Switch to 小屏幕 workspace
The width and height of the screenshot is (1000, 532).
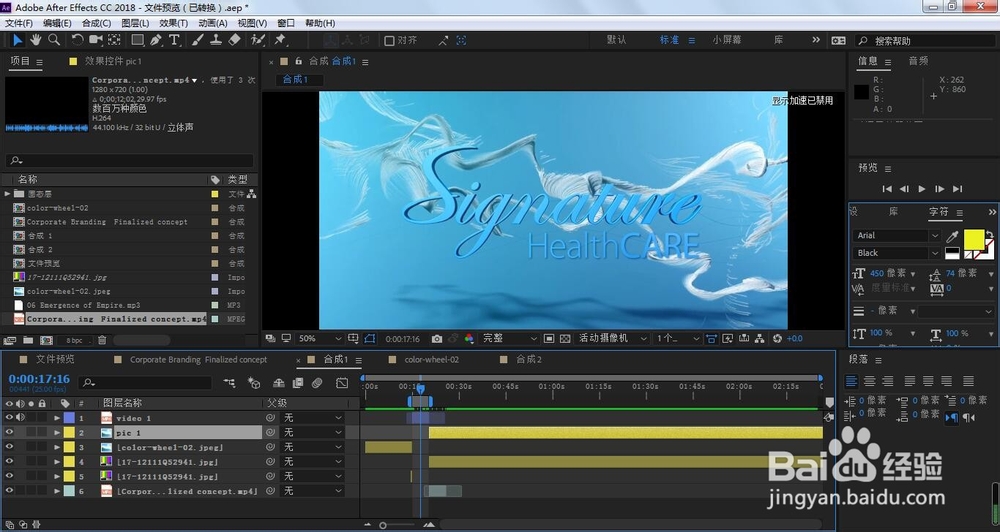(726, 40)
